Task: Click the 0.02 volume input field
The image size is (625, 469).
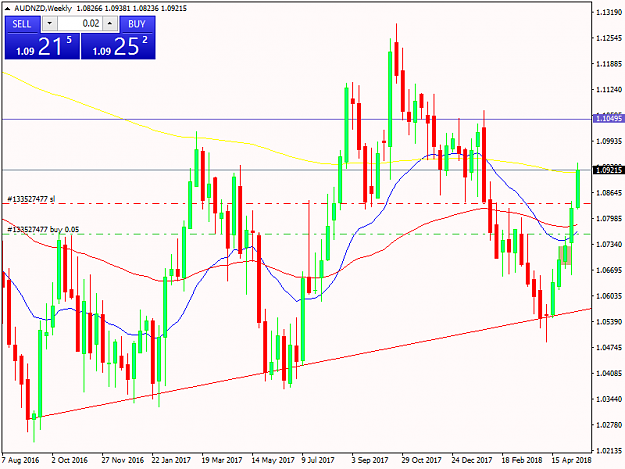Action: [x=80, y=24]
